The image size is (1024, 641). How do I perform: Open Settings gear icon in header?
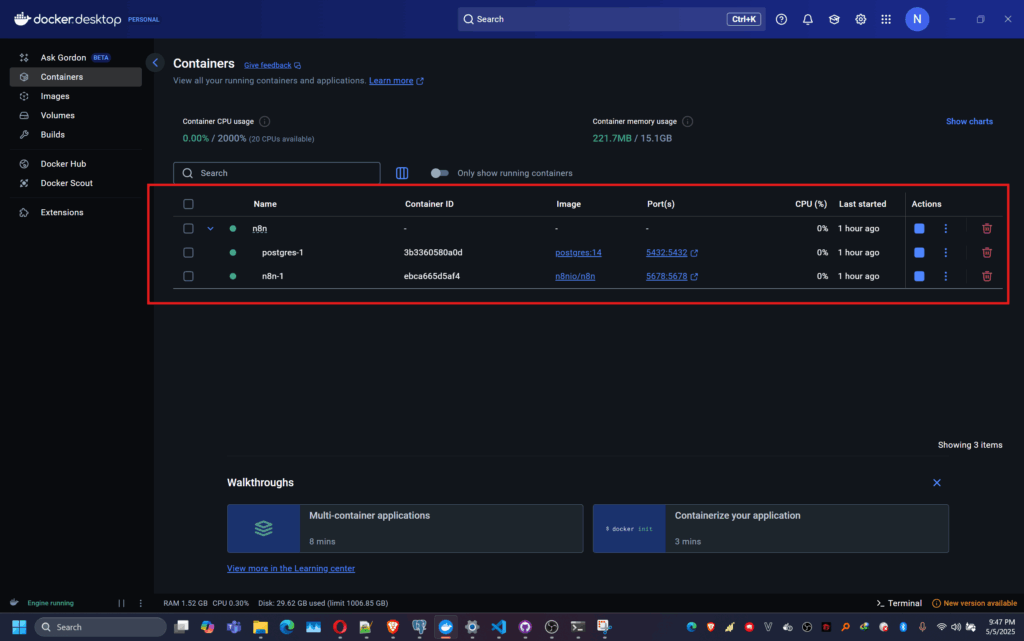(x=861, y=20)
